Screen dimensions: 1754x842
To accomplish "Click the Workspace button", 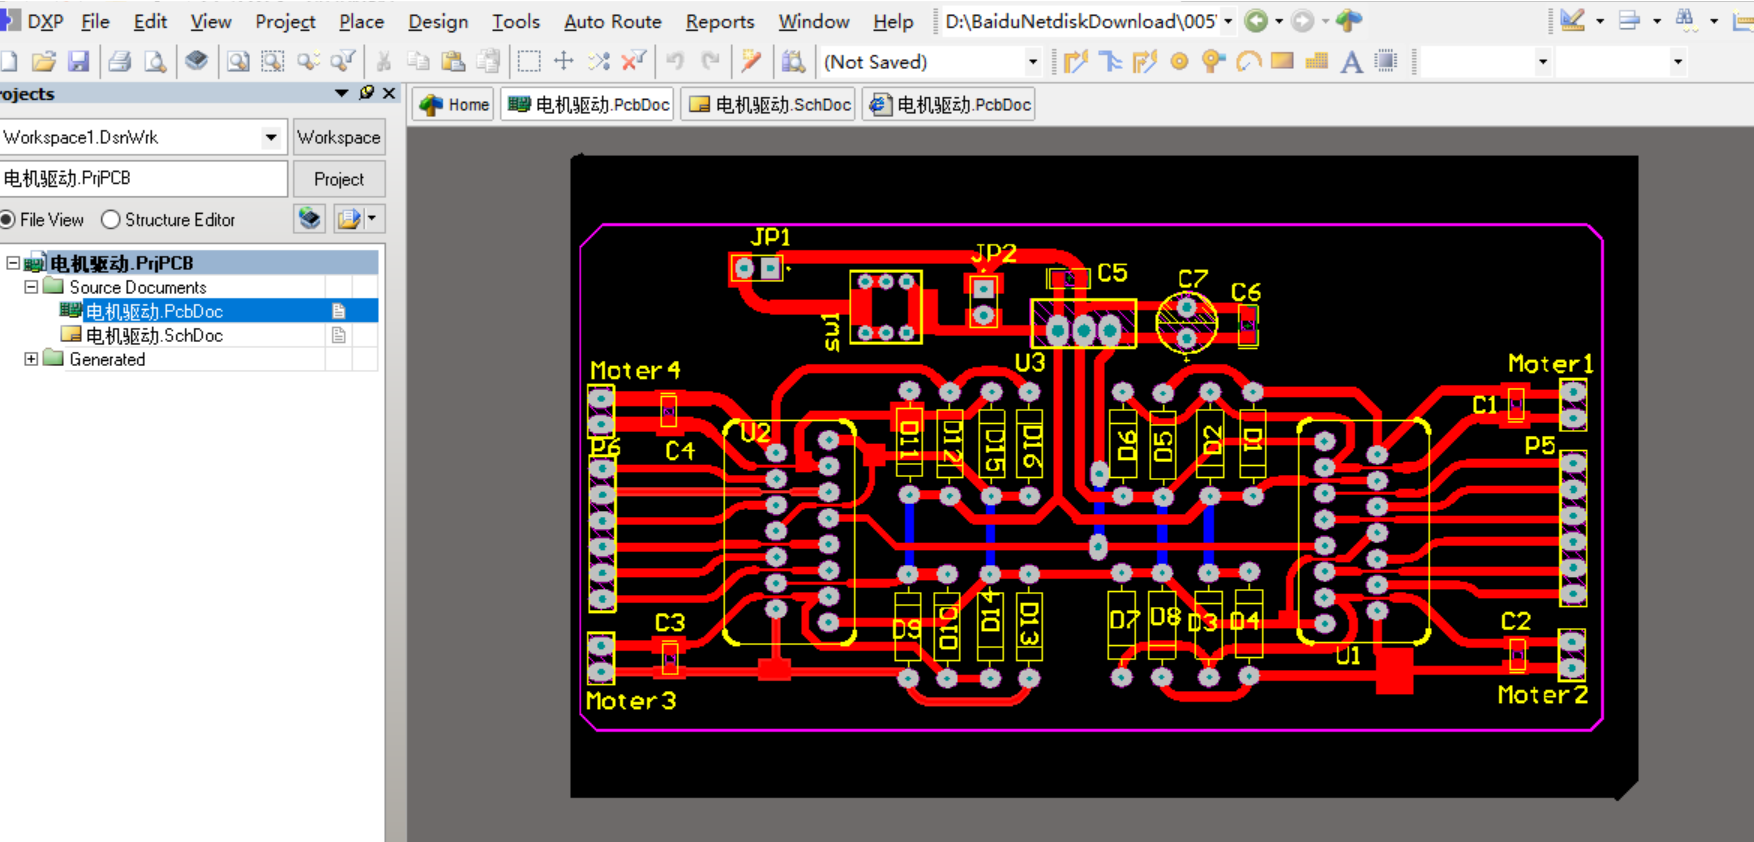I will pos(338,137).
